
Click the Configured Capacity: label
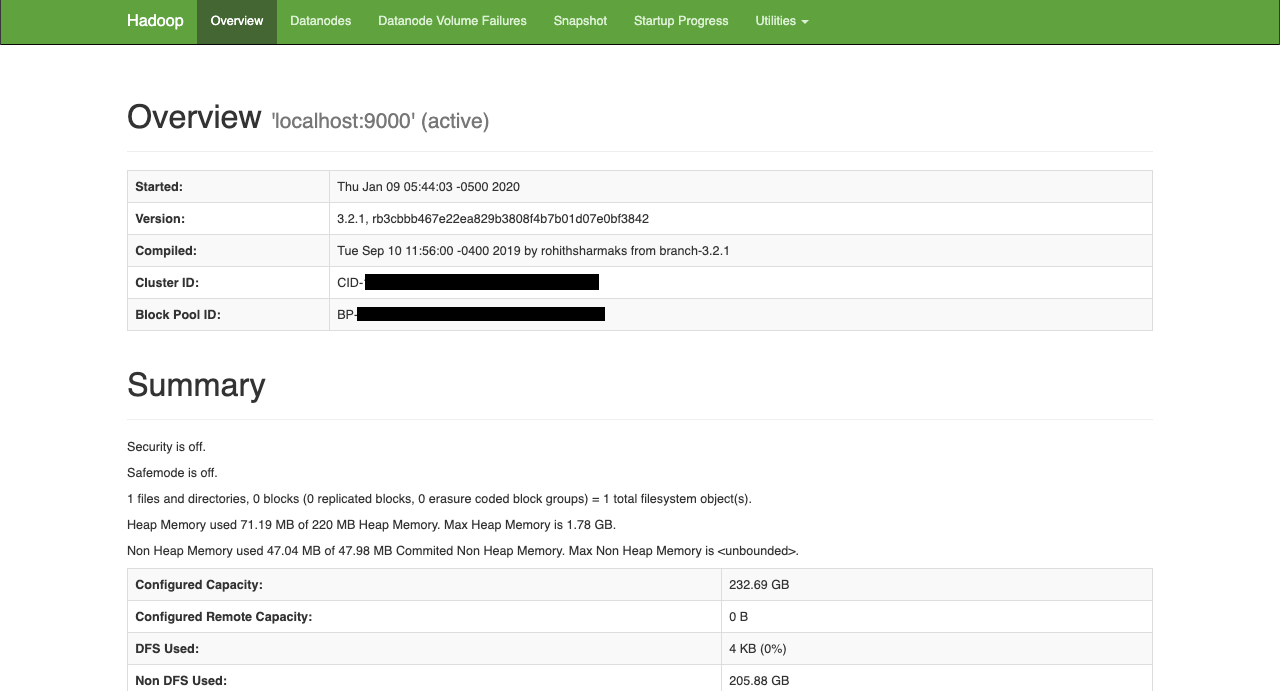199,585
